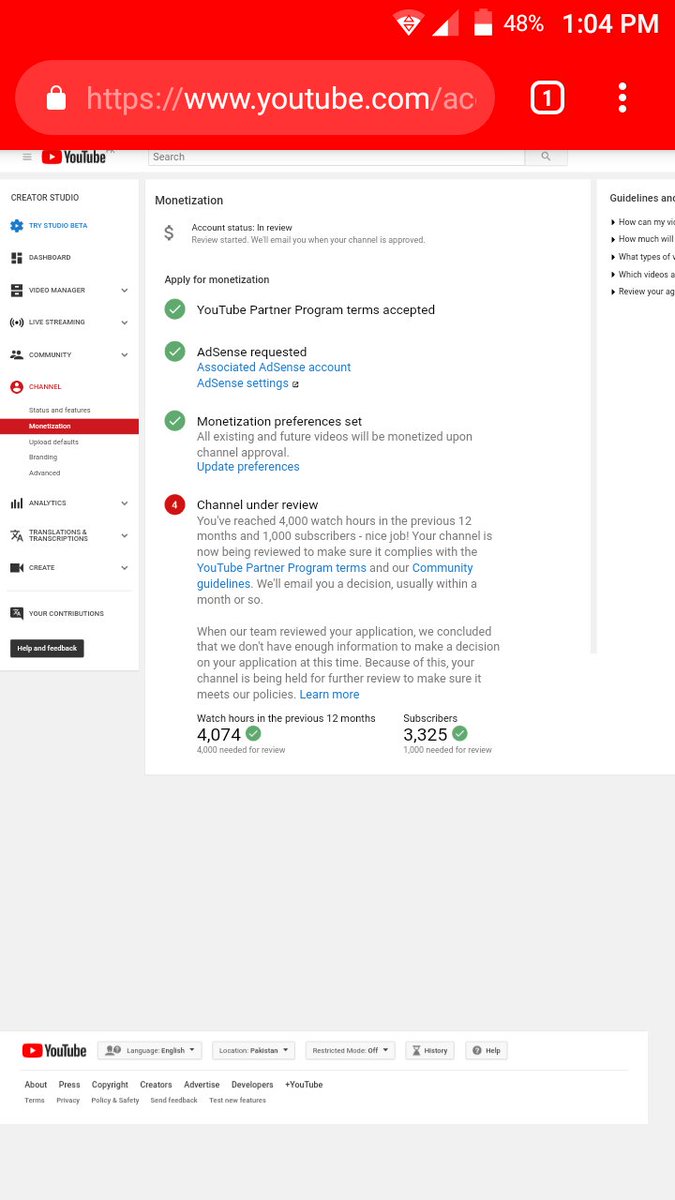Click the green checkmark beside Partner Program terms
This screenshot has width=675, height=1200.
point(175,310)
